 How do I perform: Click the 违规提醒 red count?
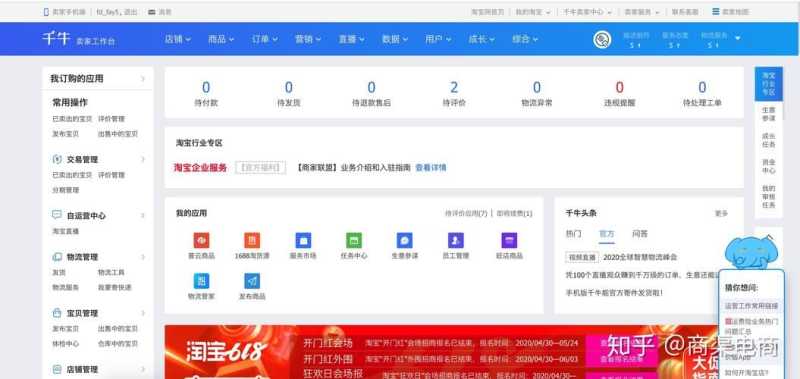pos(619,87)
